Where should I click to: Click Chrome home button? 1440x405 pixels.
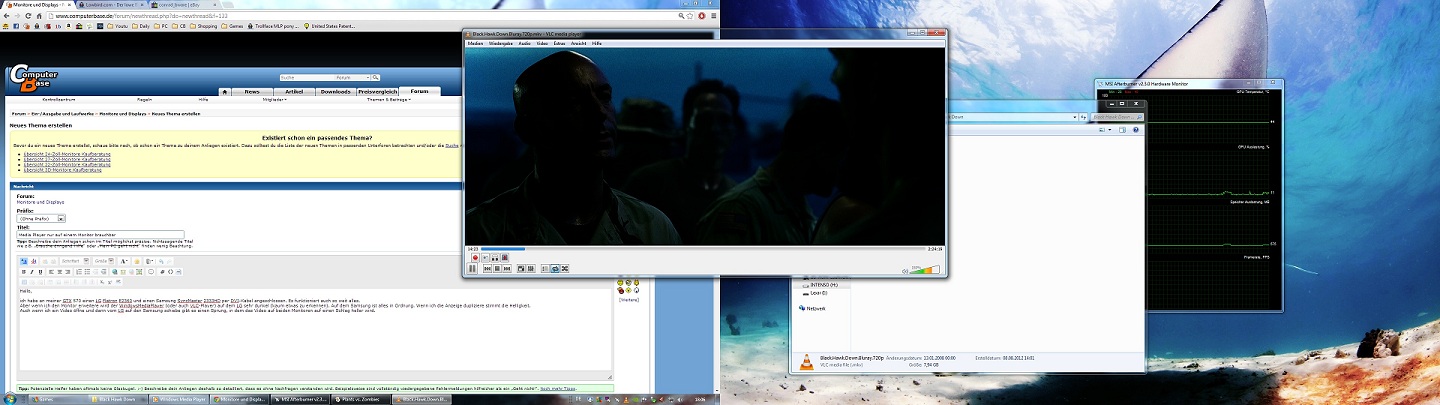click(39, 16)
